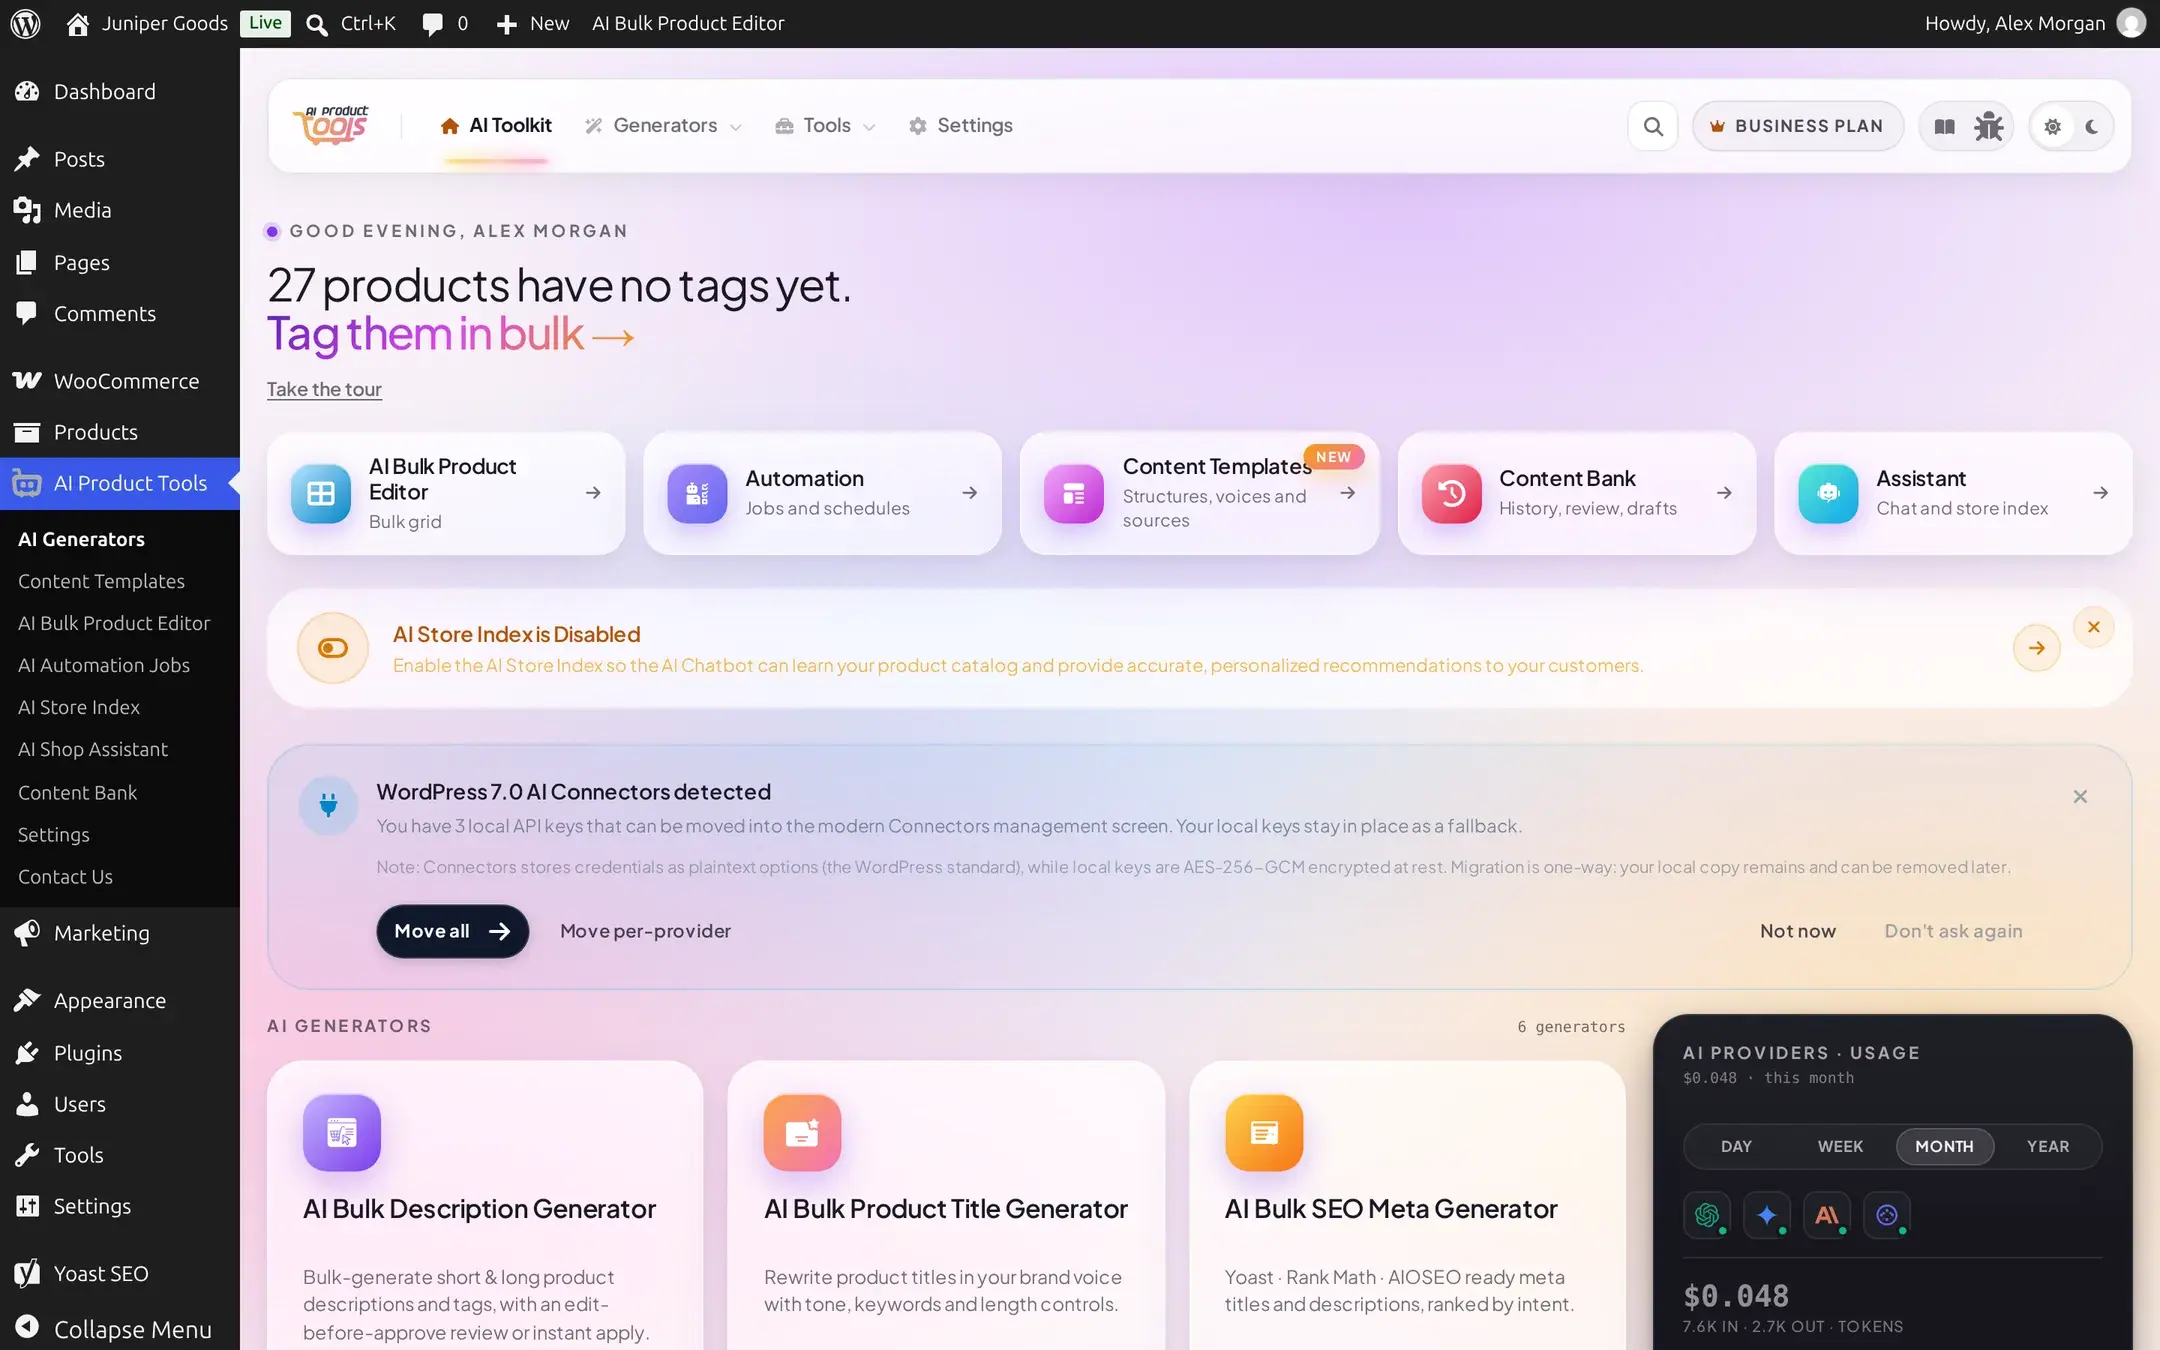Open Content Templates submenu item
Image resolution: width=2160 pixels, height=1350 pixels.
point(101,581)
